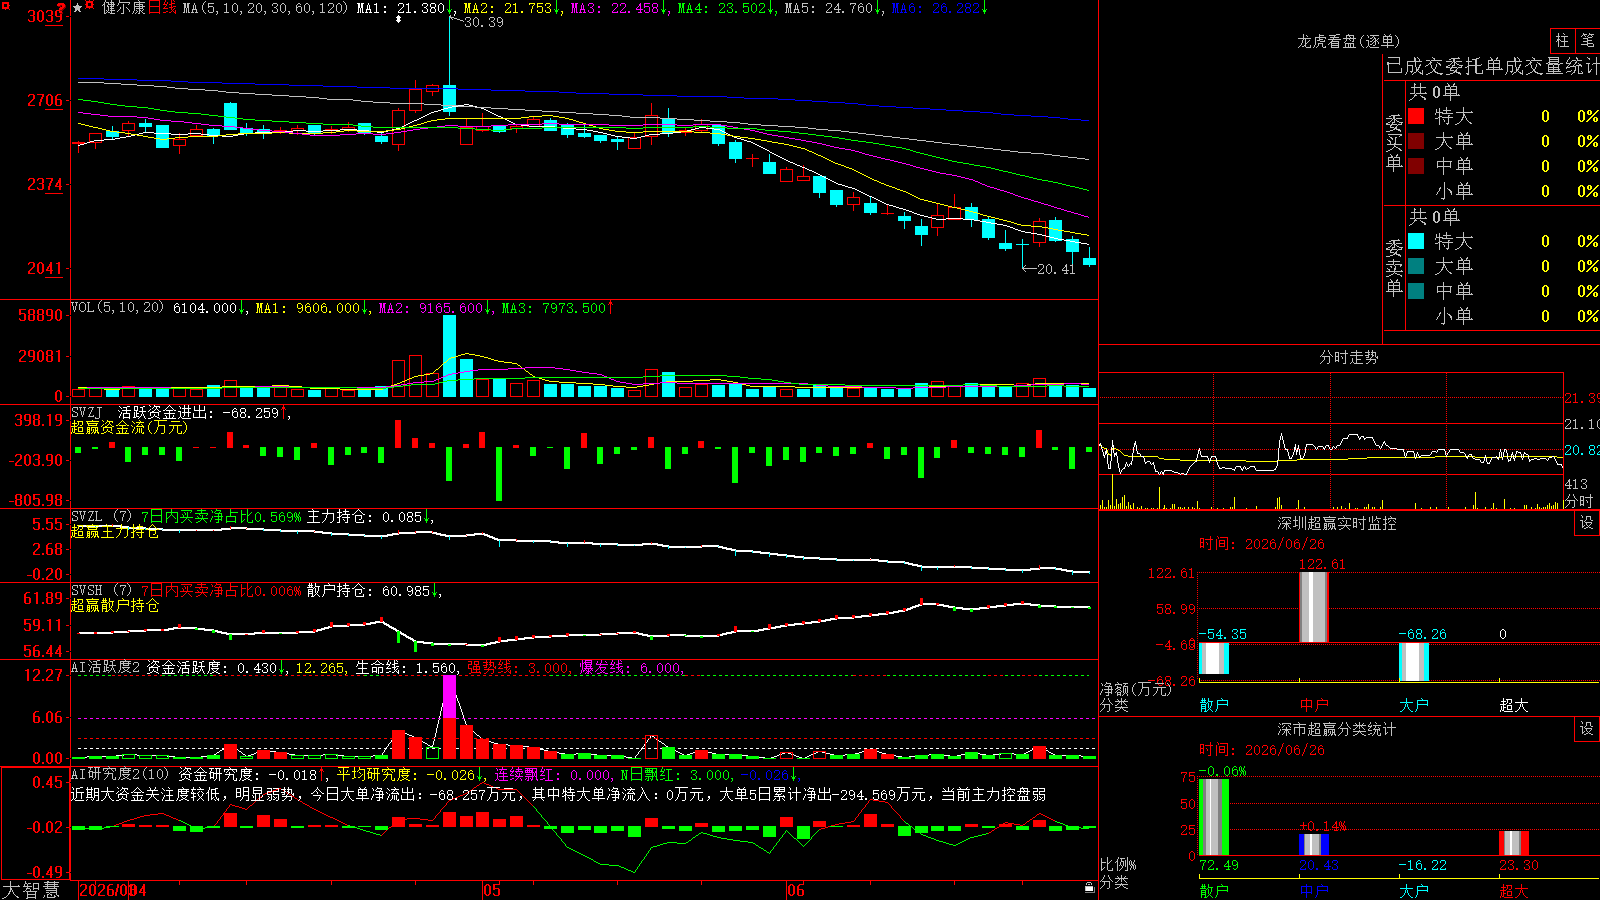Click the 已成交委托单成交量统计 header
Screen dimensions: 1600x900
click(x=1492, y=66)
